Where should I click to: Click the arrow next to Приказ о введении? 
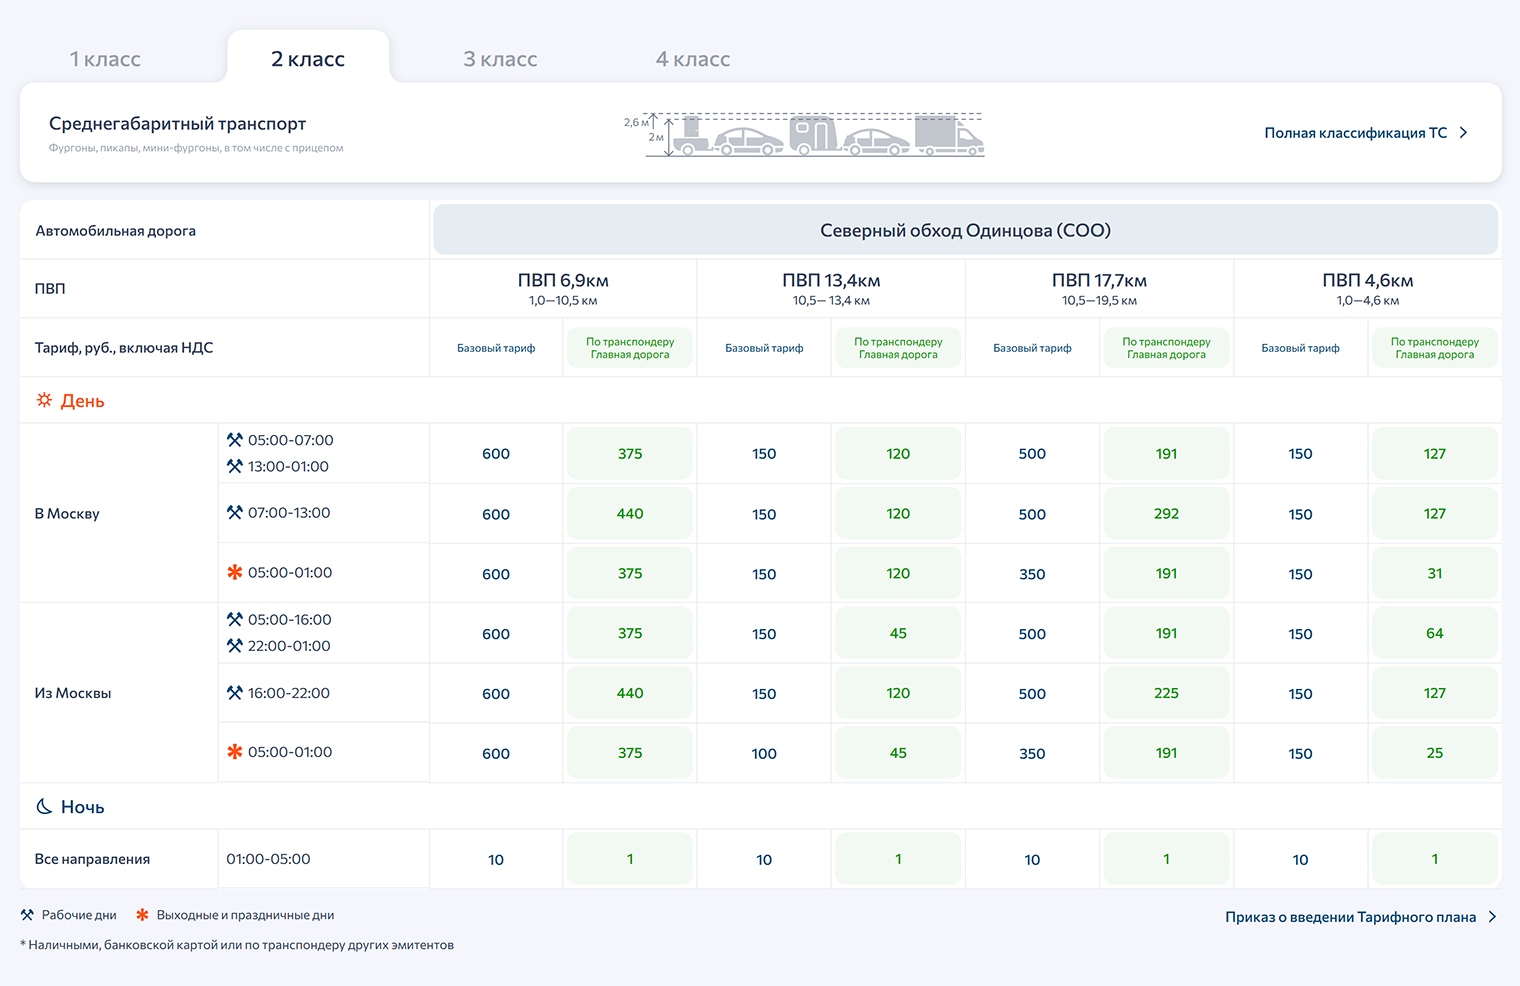pyautogui.click(x=1492, y=917)
